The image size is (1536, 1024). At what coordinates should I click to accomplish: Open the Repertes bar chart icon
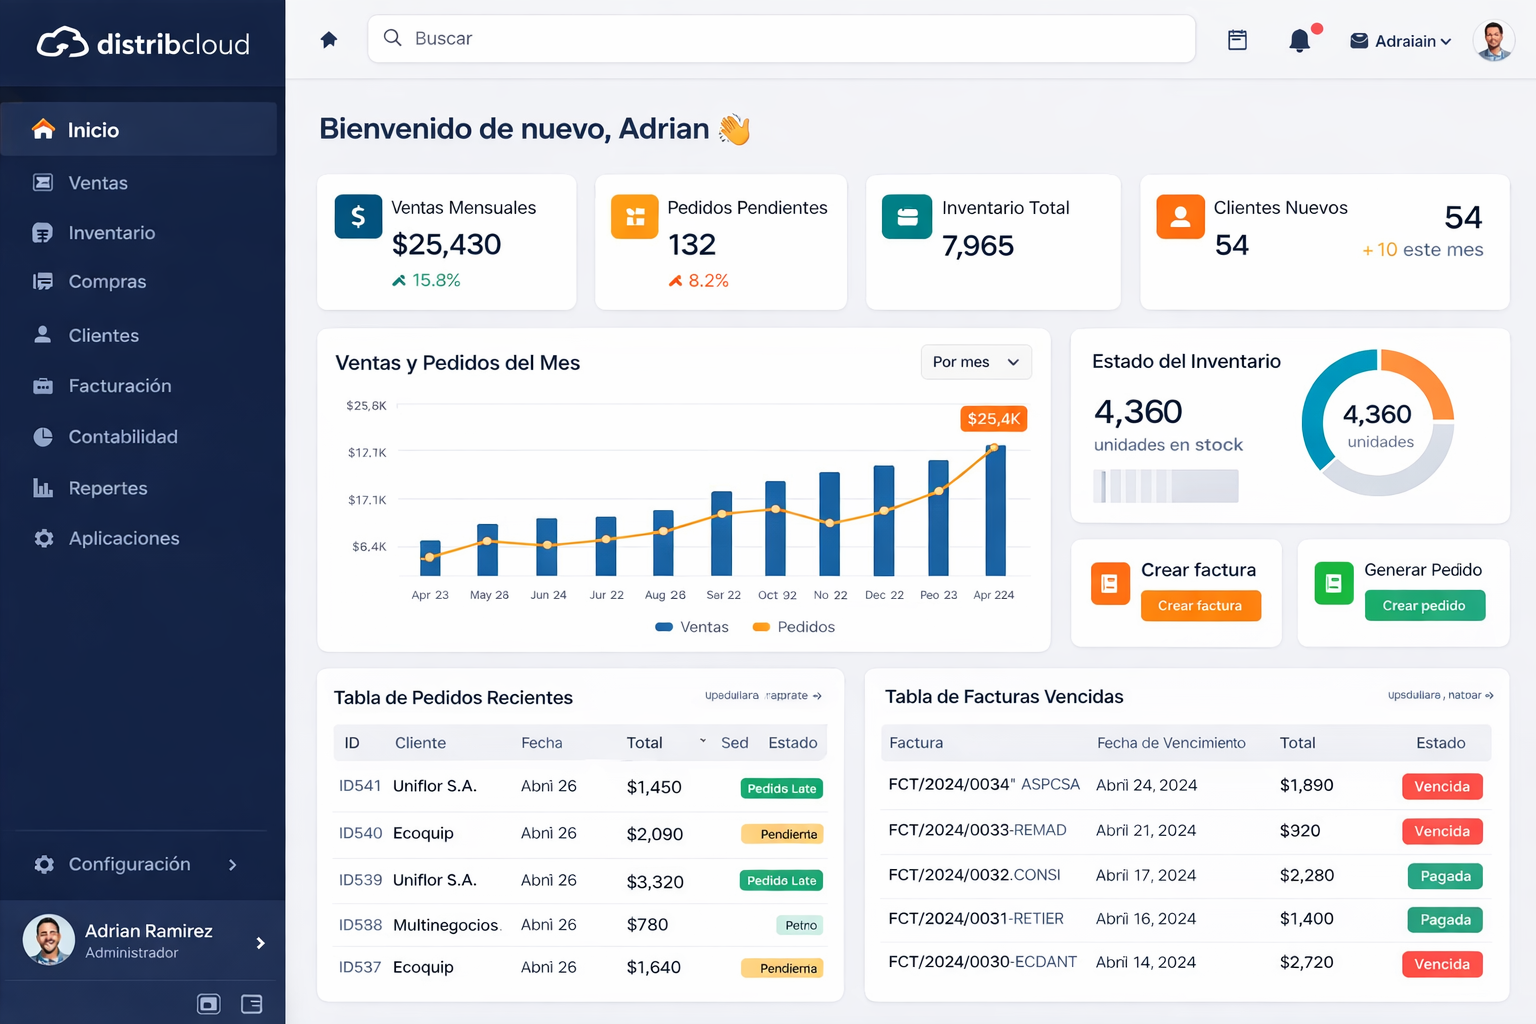pyautogui.click(x=43, y=488)
